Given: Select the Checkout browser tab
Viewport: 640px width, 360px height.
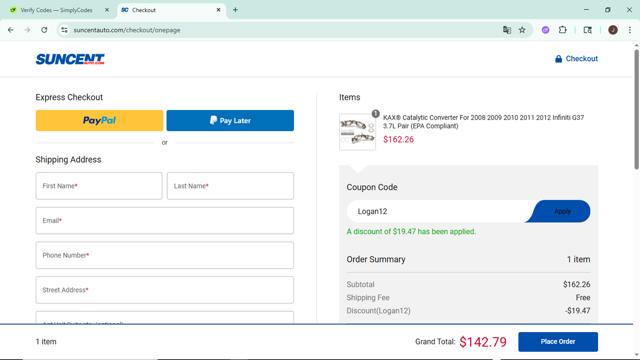Looking at the screenshot, I should coord(171,10).
